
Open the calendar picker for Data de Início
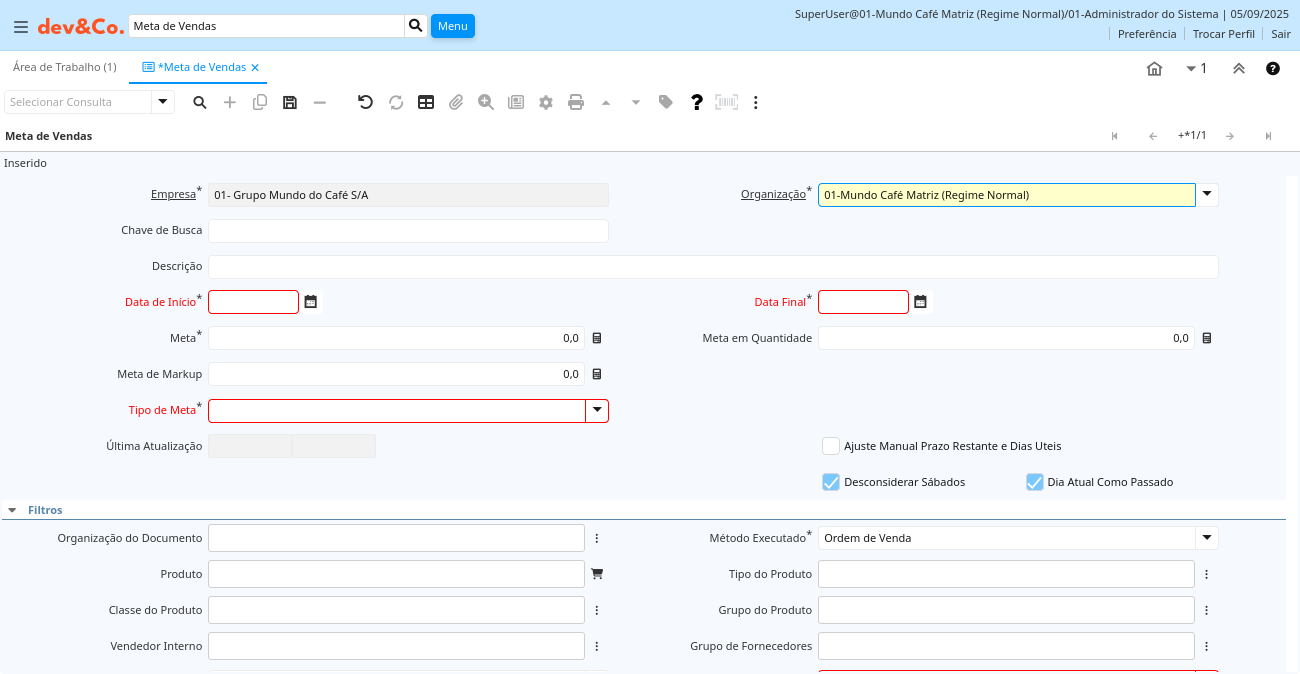(x=311, y=302)
